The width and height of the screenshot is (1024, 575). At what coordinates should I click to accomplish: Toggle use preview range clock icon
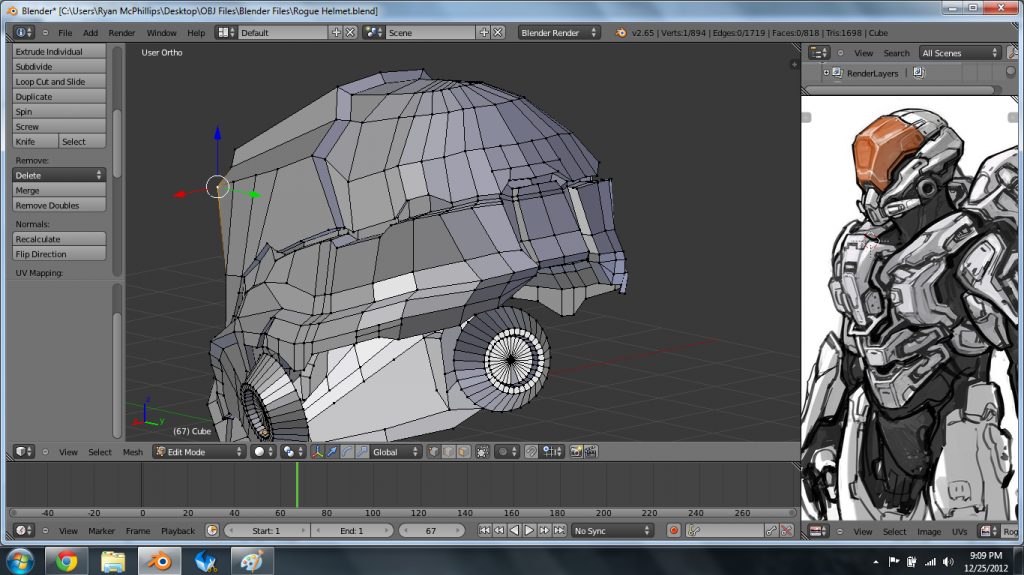tap(212, 531)
